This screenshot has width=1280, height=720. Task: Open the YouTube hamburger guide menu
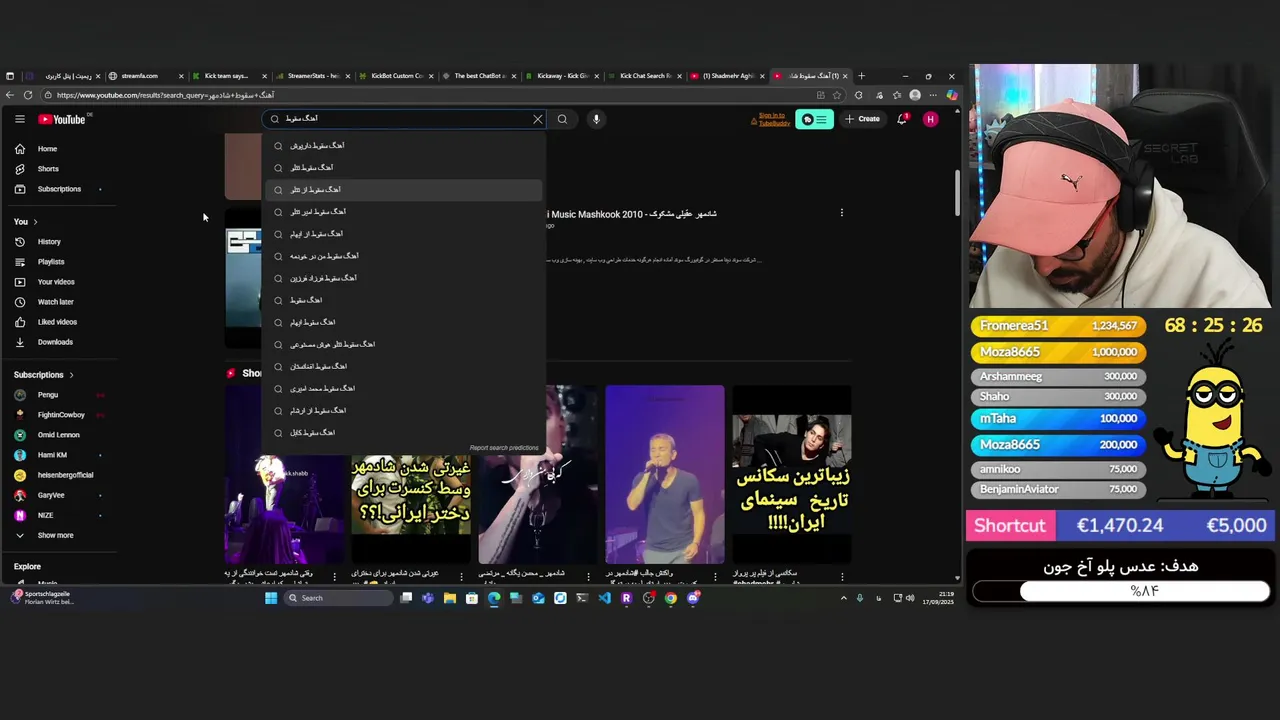19,119
